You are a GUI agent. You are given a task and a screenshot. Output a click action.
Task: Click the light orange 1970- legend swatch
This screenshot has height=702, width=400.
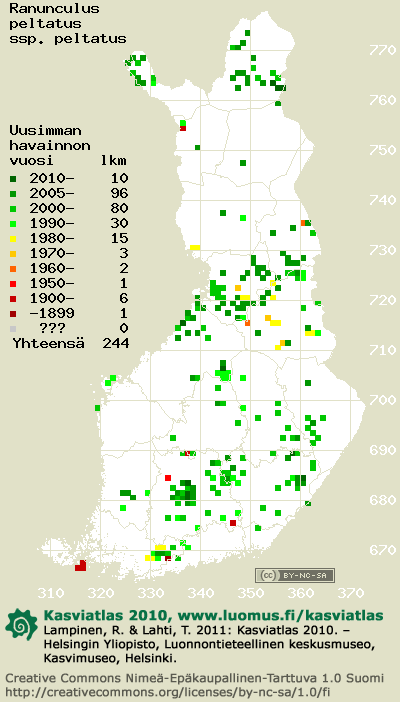pos(13,254)
